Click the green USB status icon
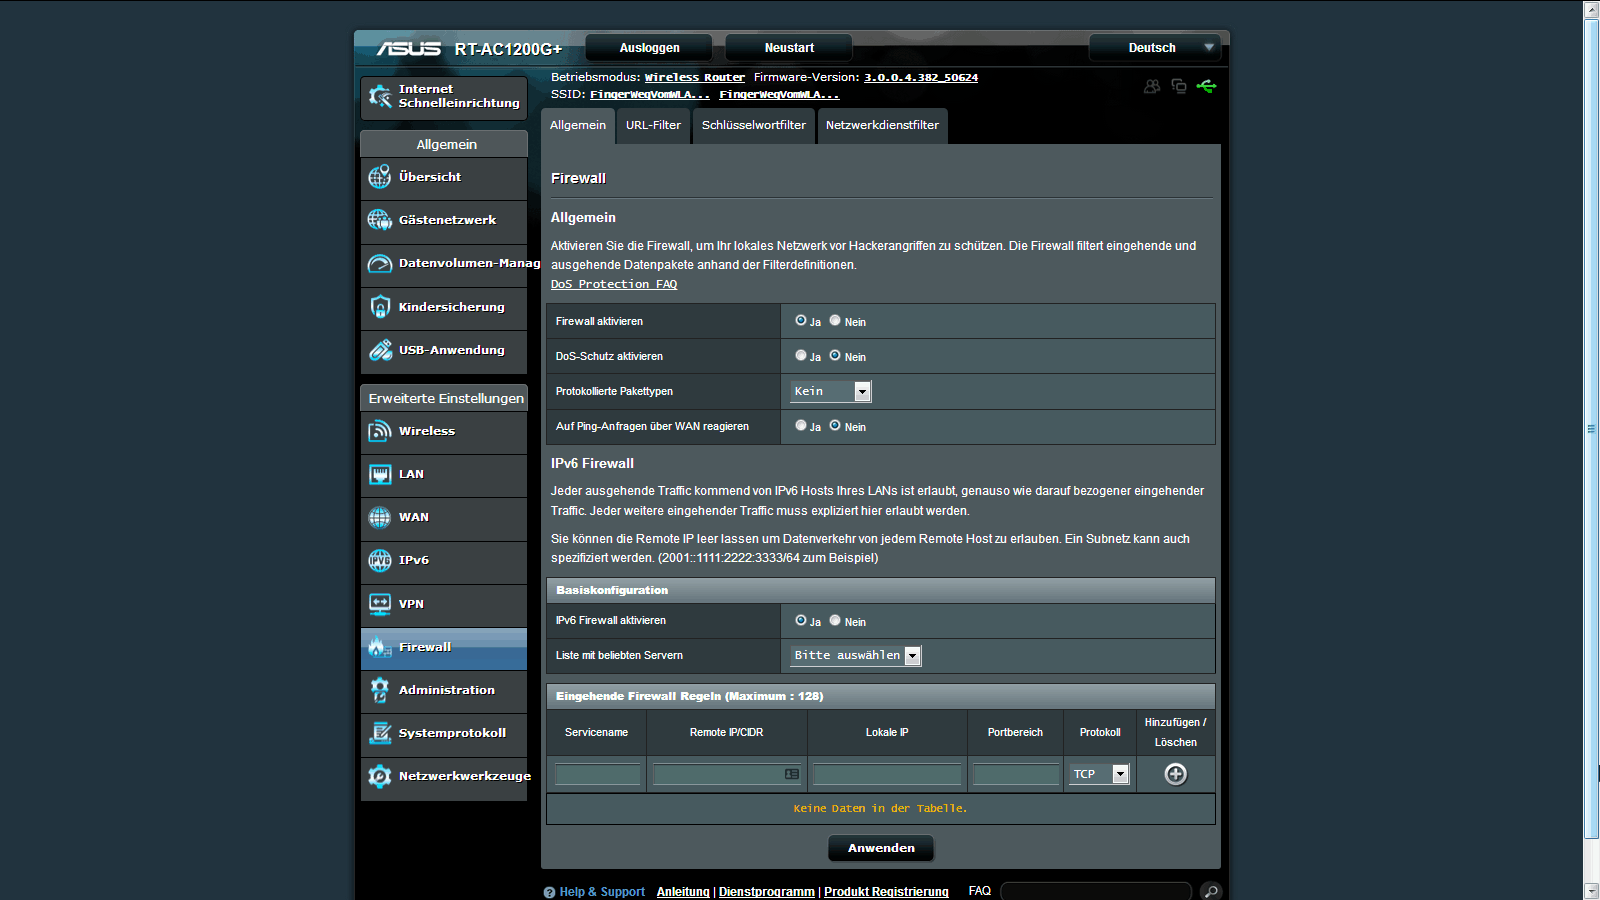This screenshot has height=900, width=1600. point(1206,86)
